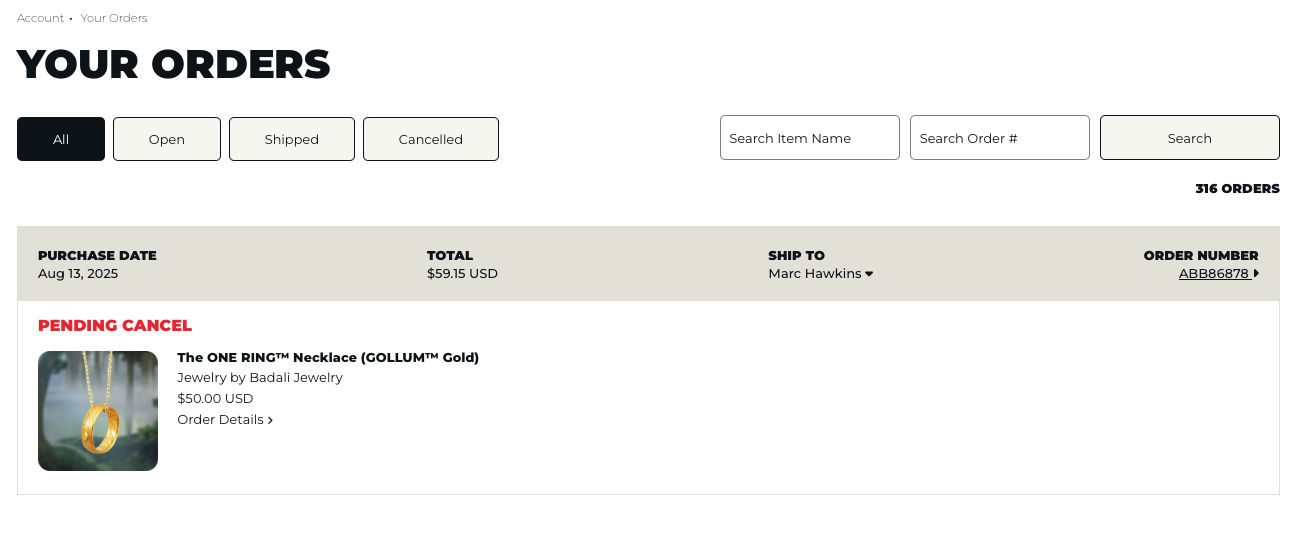This screenshot has width=1298, height=536.
Task: Click the Your Orders breadcrumb item
Action: coord(114,18)
